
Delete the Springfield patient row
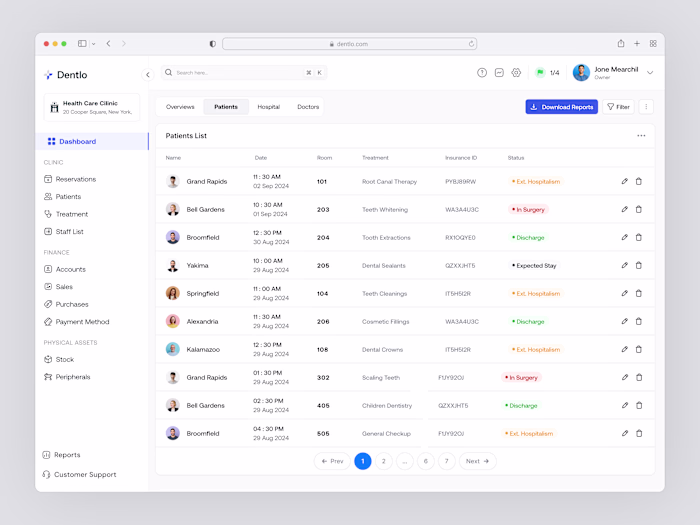pyautogui.click(x=639, y=293)
